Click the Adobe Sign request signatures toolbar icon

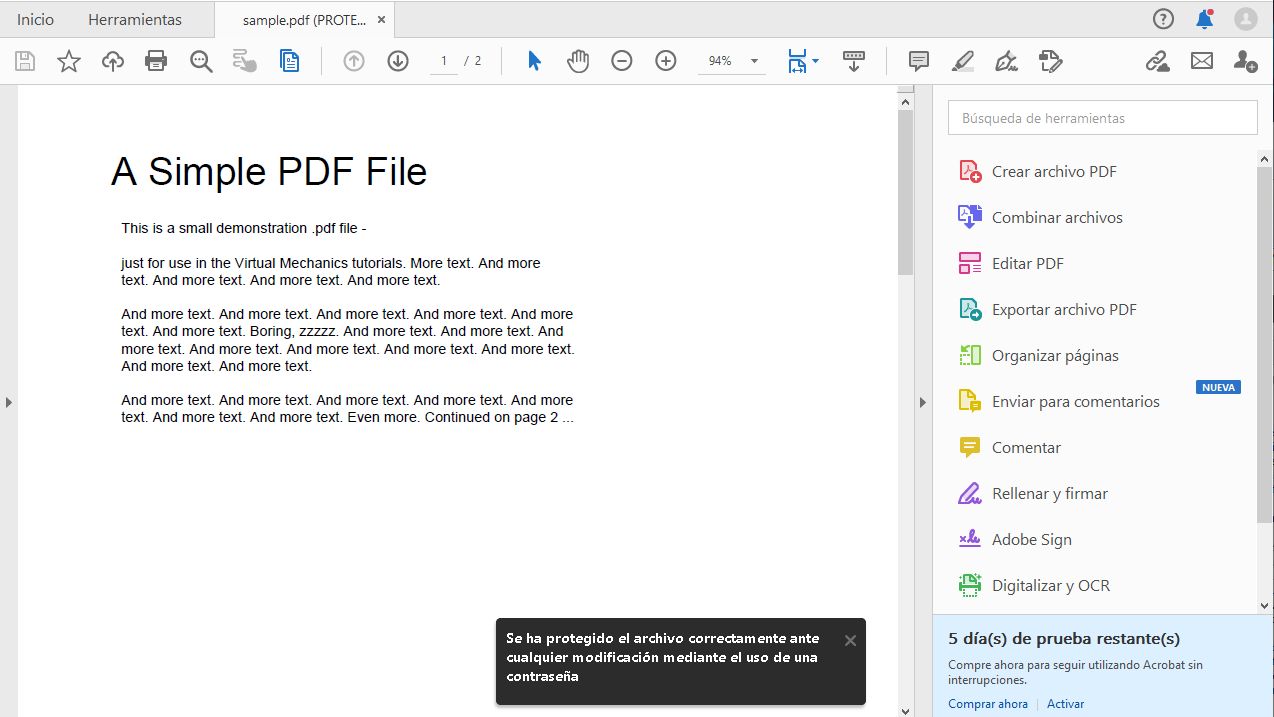click(x=245, y=62)
